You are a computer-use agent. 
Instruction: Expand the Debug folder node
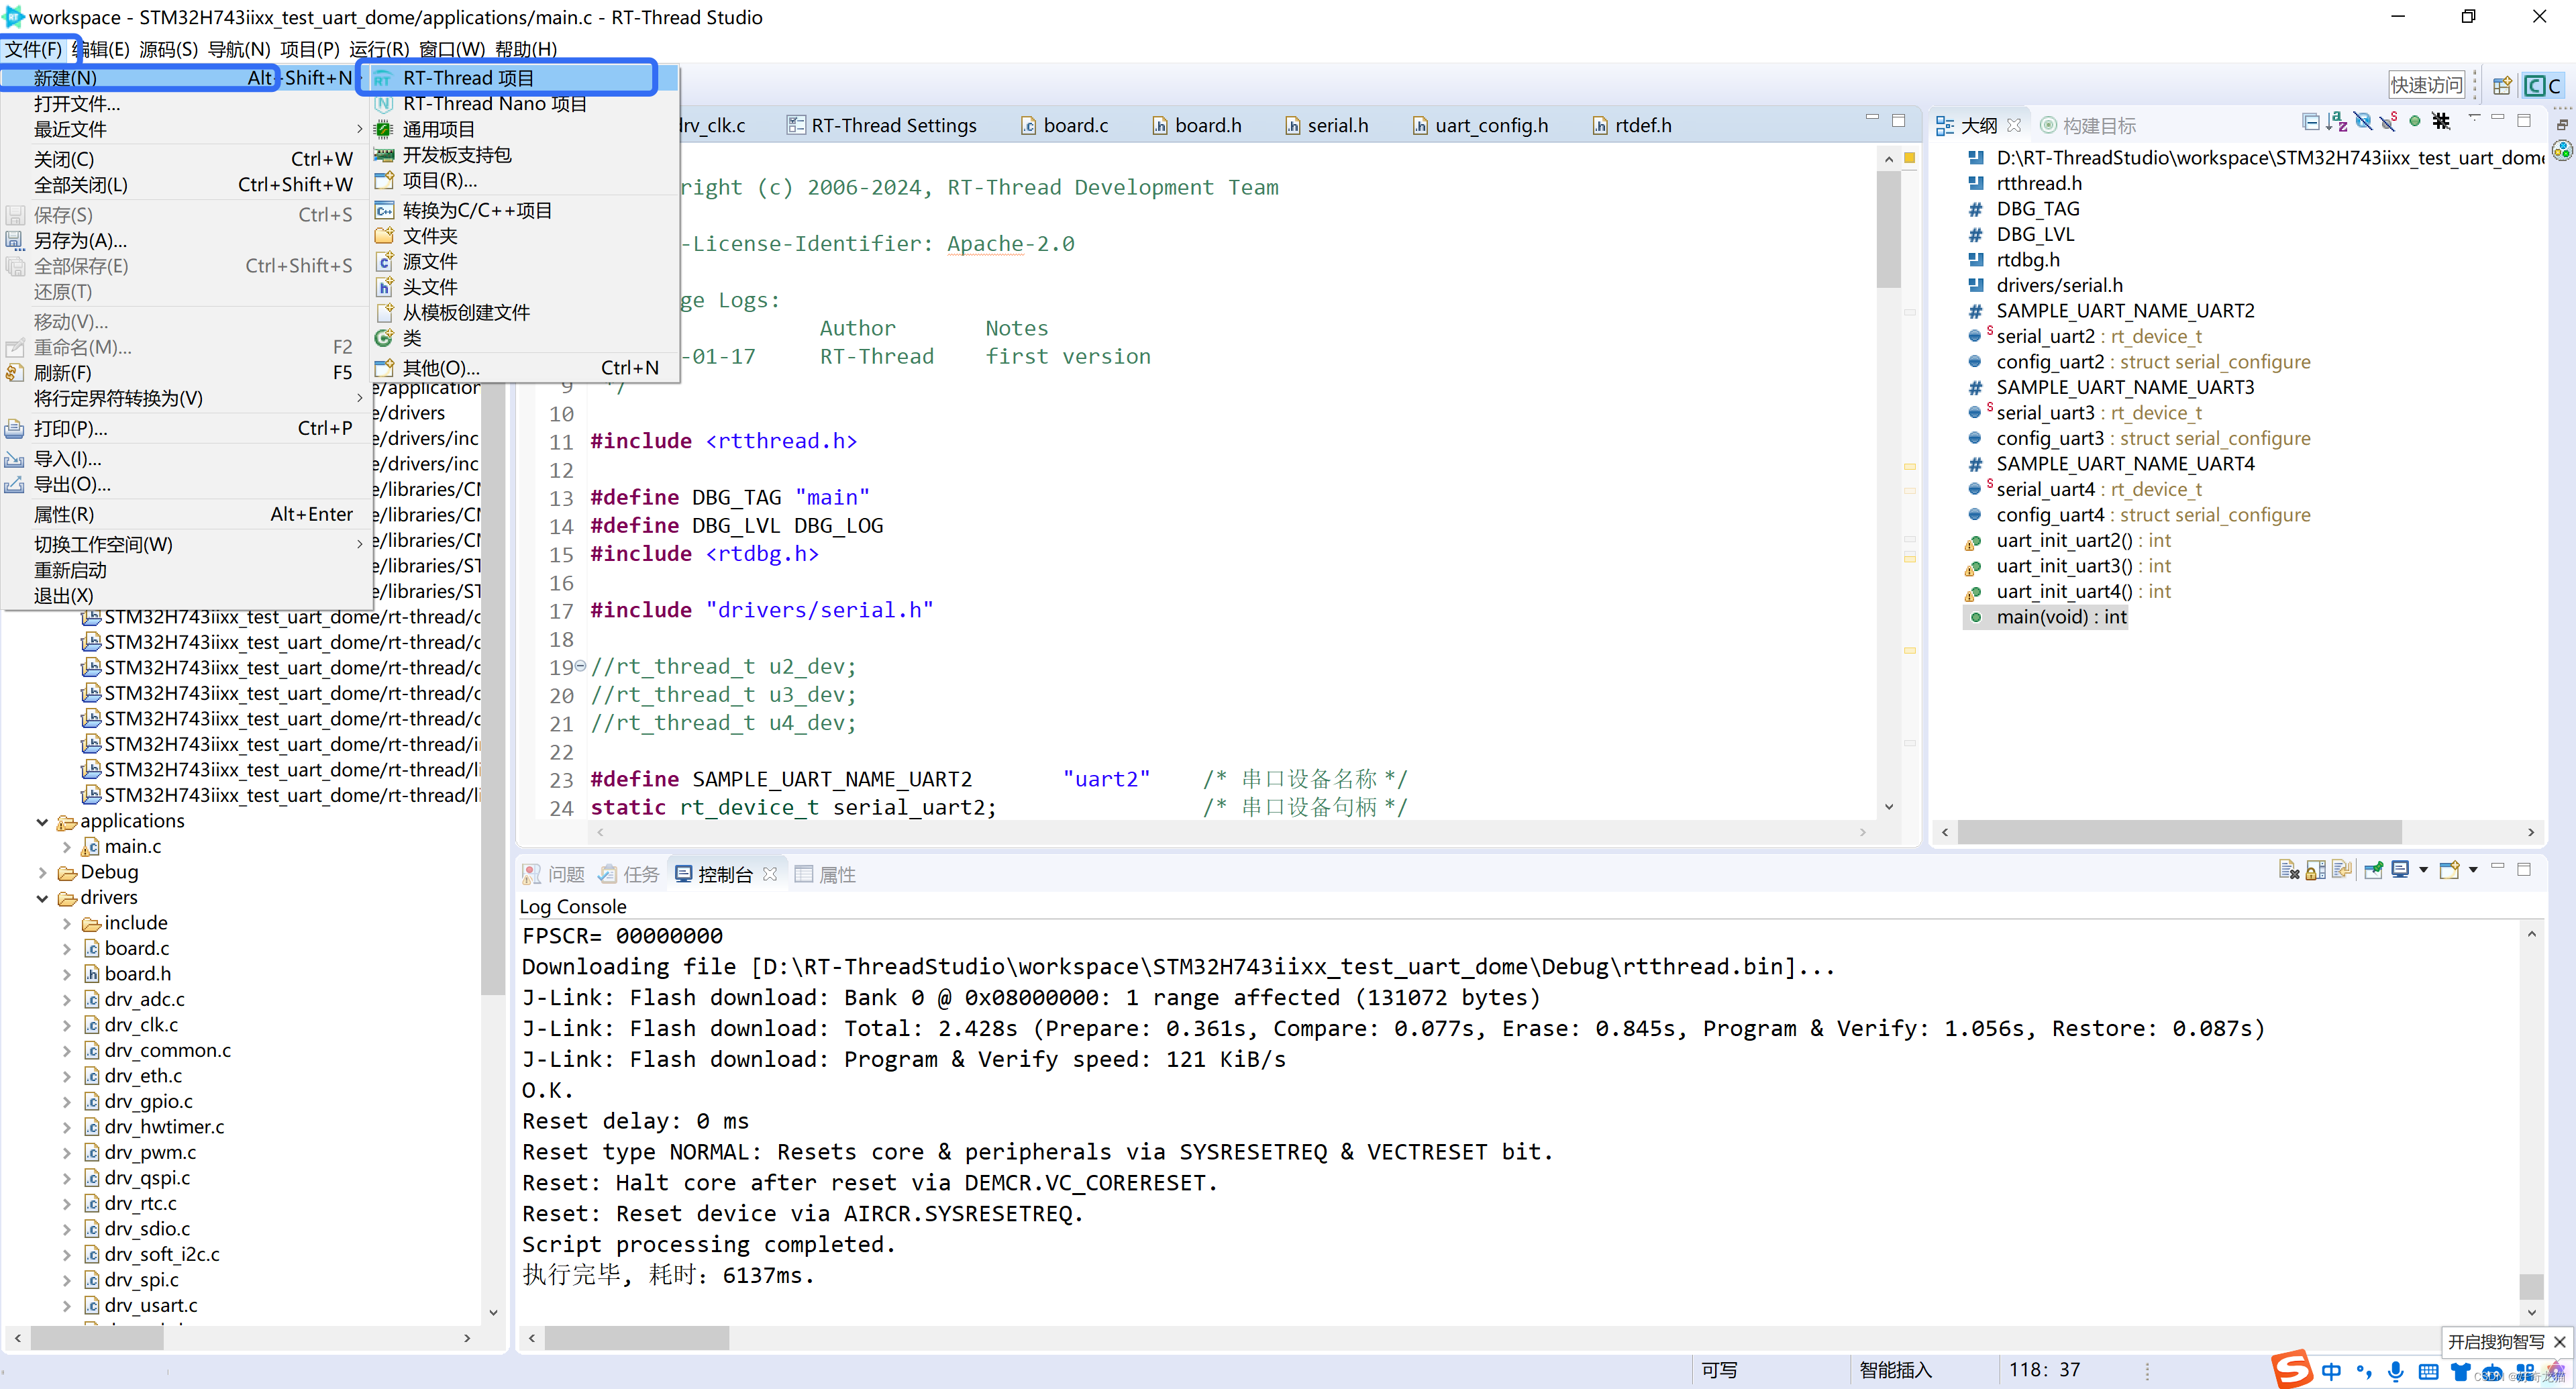coord(42,873)
